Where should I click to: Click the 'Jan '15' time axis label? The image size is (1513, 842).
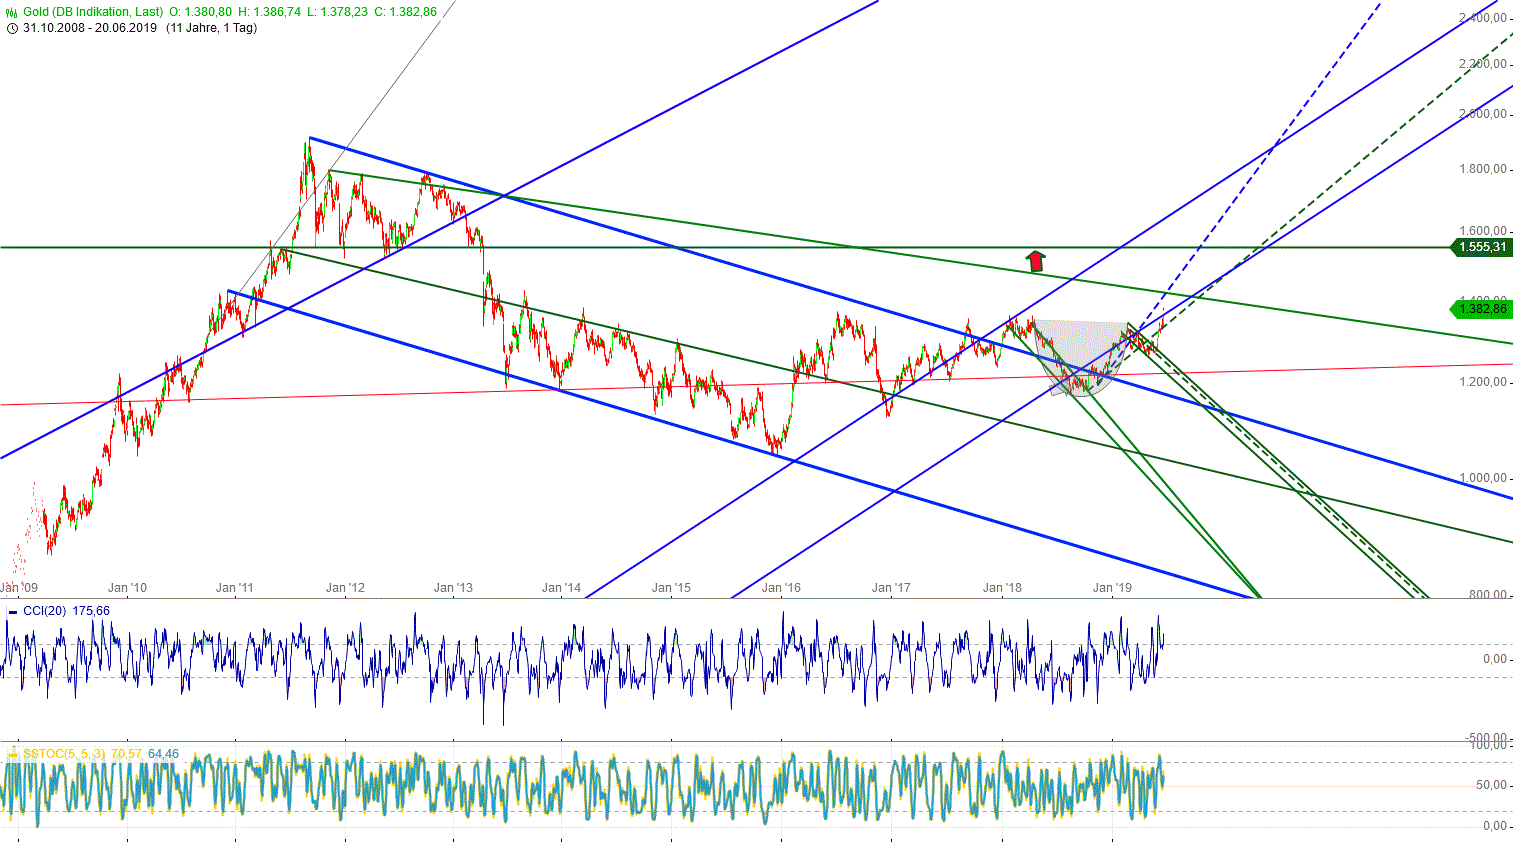(671, 588)
